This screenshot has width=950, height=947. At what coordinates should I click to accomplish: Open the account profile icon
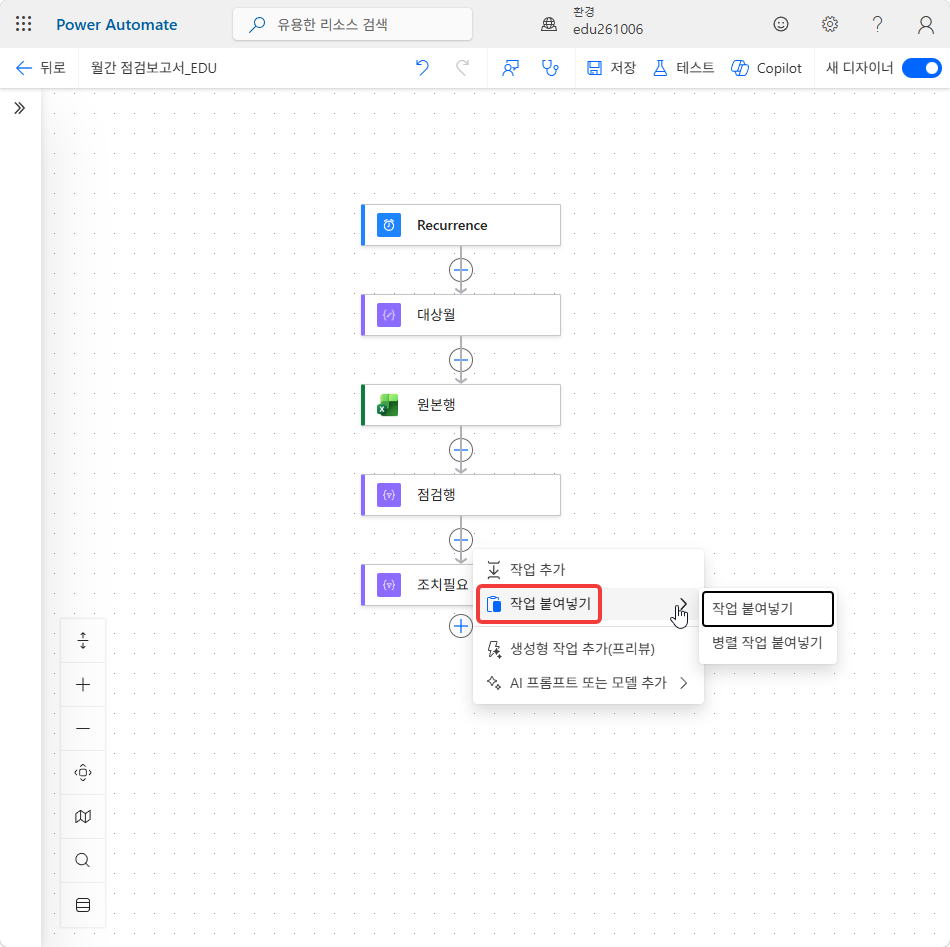[925, 24]
